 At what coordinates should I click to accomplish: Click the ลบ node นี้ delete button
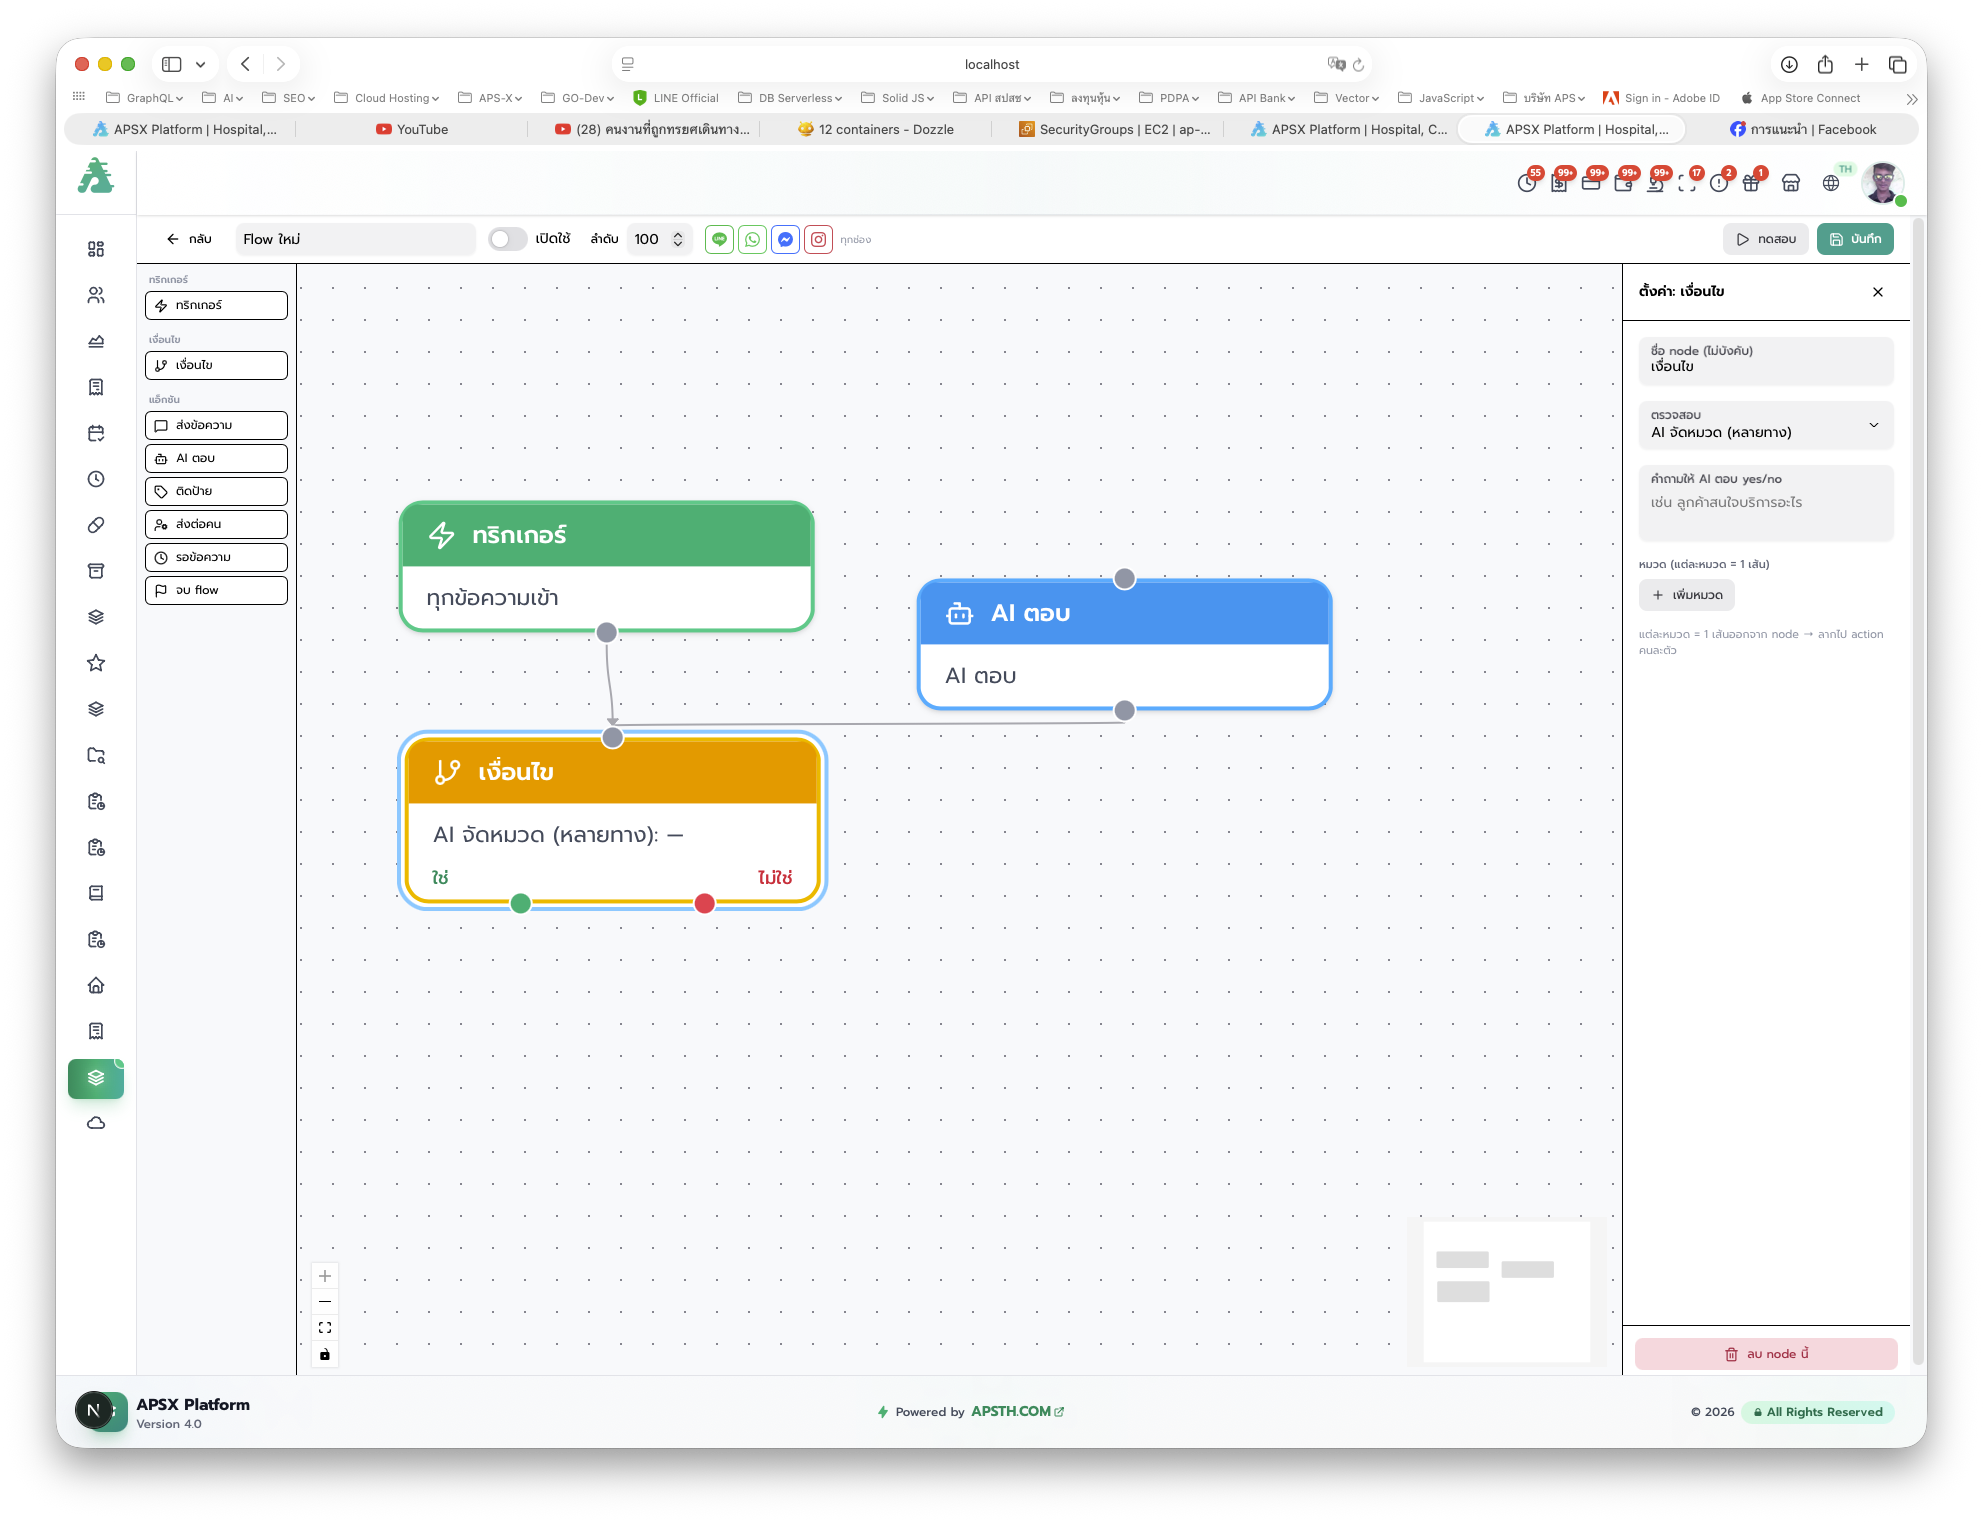coord(1766,1354)
